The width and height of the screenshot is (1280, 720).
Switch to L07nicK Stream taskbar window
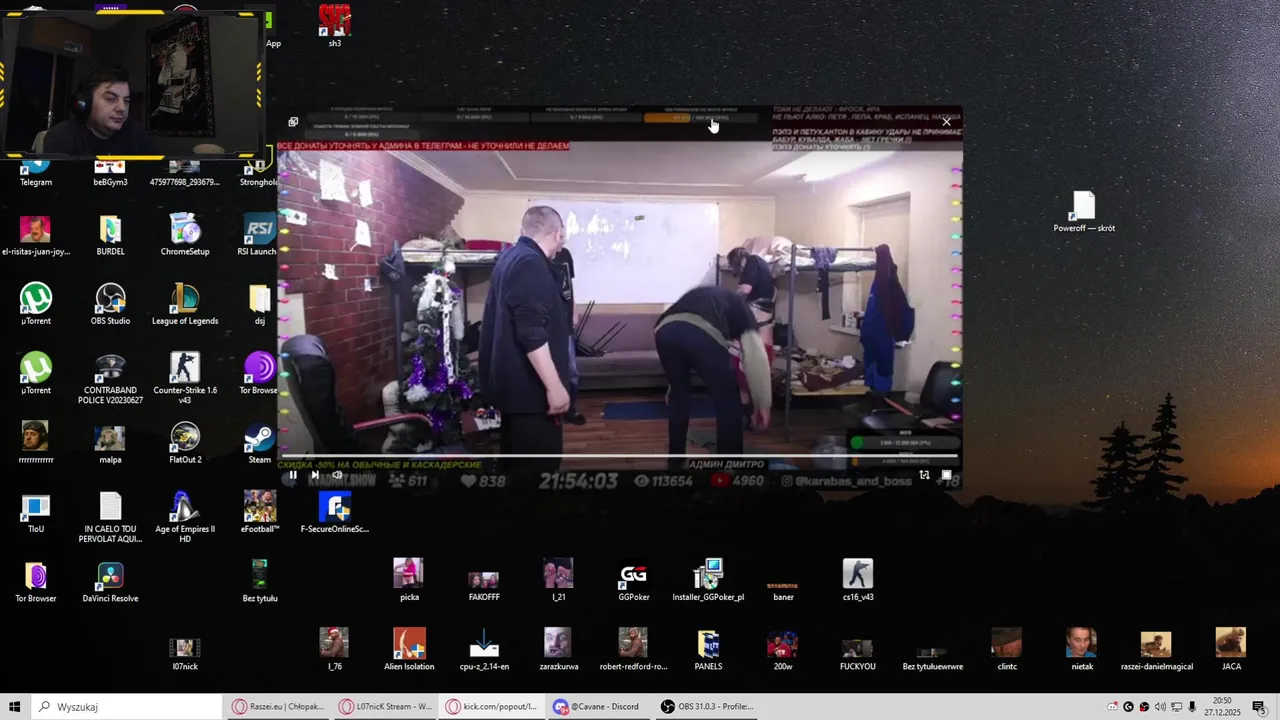click(x=385, y=707)
